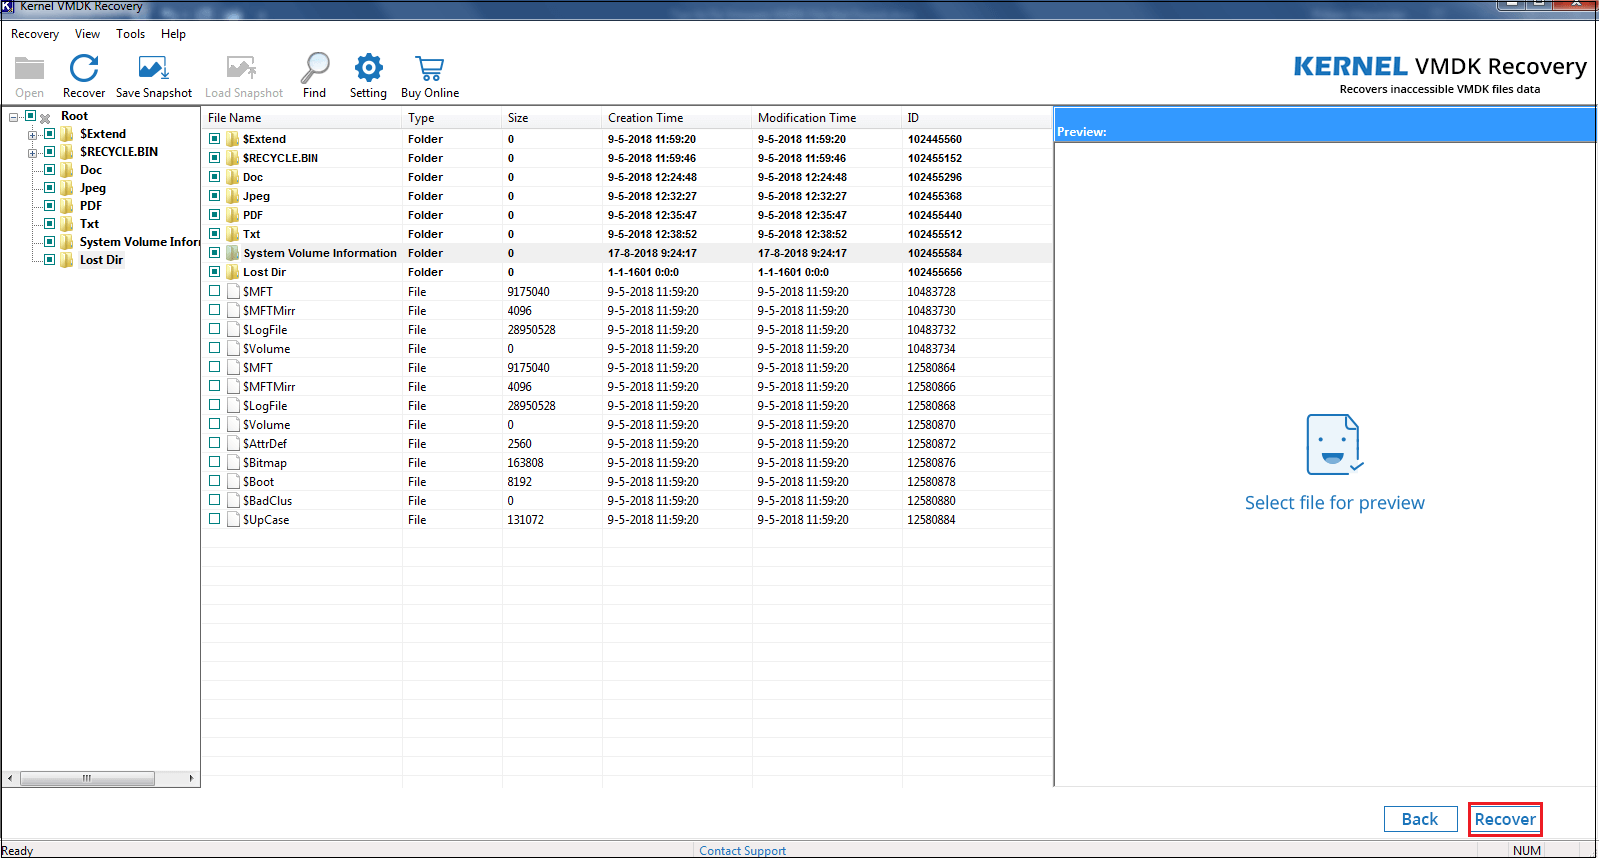
Task: Click the System Volume Information folder icon in list
Action: coord(232,253)
